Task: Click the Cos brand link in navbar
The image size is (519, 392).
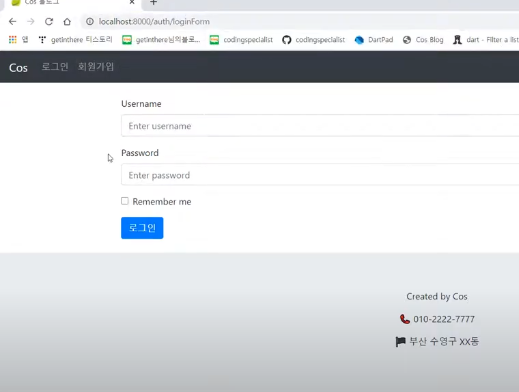Action: tap(18, 68)
